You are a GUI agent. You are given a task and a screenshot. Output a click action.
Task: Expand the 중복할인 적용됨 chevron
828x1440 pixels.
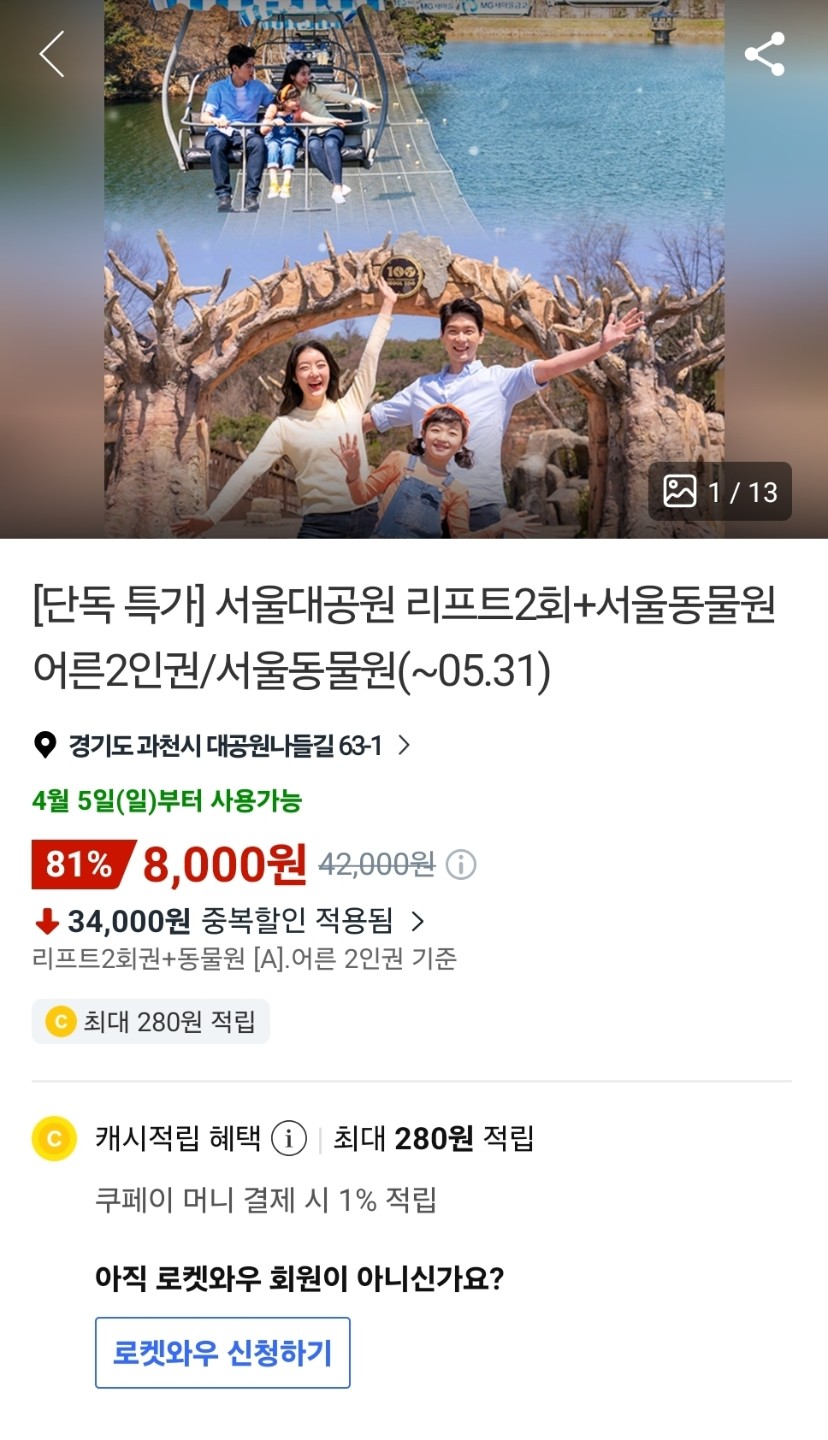pyautogui.click(x=418, y=921)
